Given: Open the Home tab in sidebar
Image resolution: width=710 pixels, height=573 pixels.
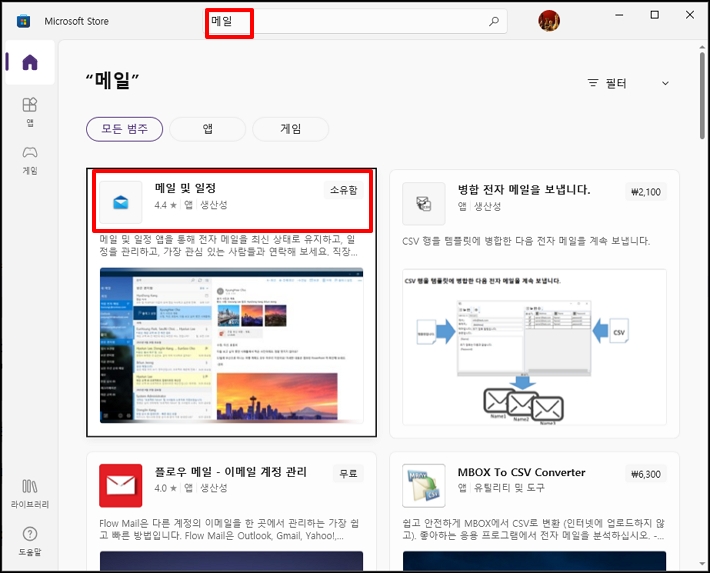Looking at the screenshot, I should pos(30,62).
